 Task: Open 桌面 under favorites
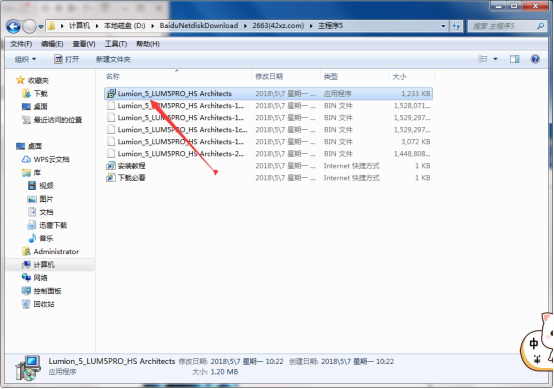click(35, 106)
